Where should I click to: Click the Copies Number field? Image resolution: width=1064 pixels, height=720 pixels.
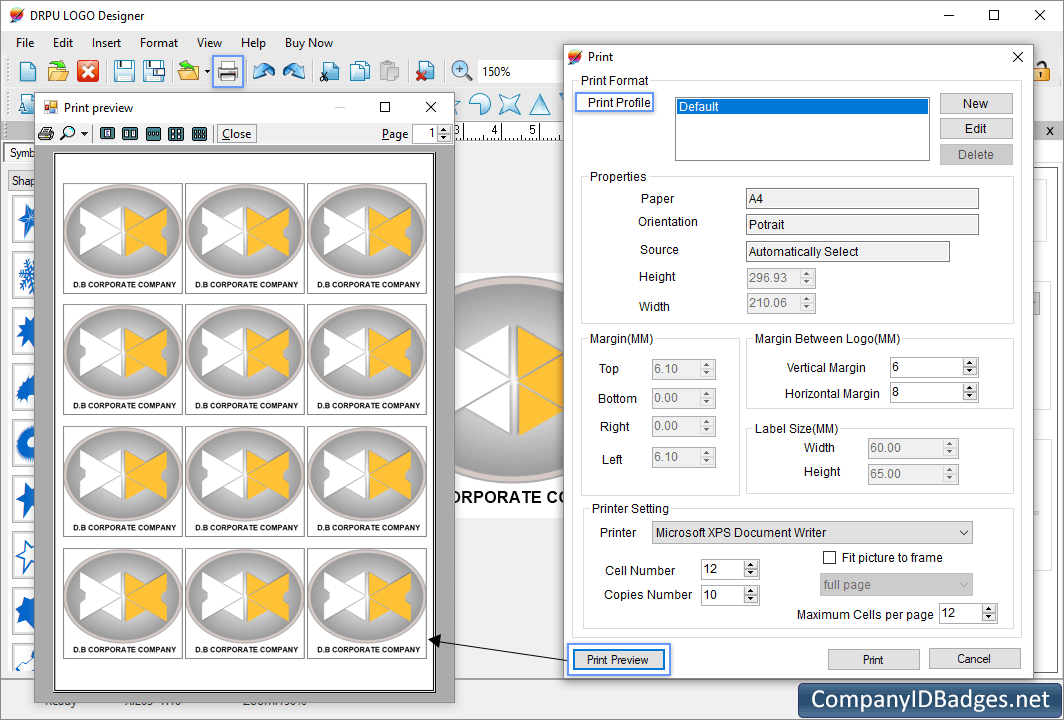(x=722, y=595)
